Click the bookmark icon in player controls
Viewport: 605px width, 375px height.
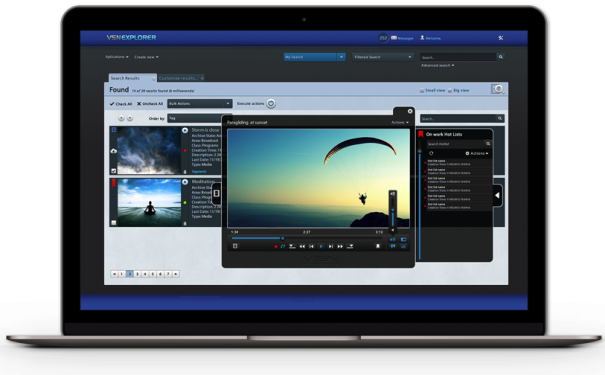pos(378,246)
